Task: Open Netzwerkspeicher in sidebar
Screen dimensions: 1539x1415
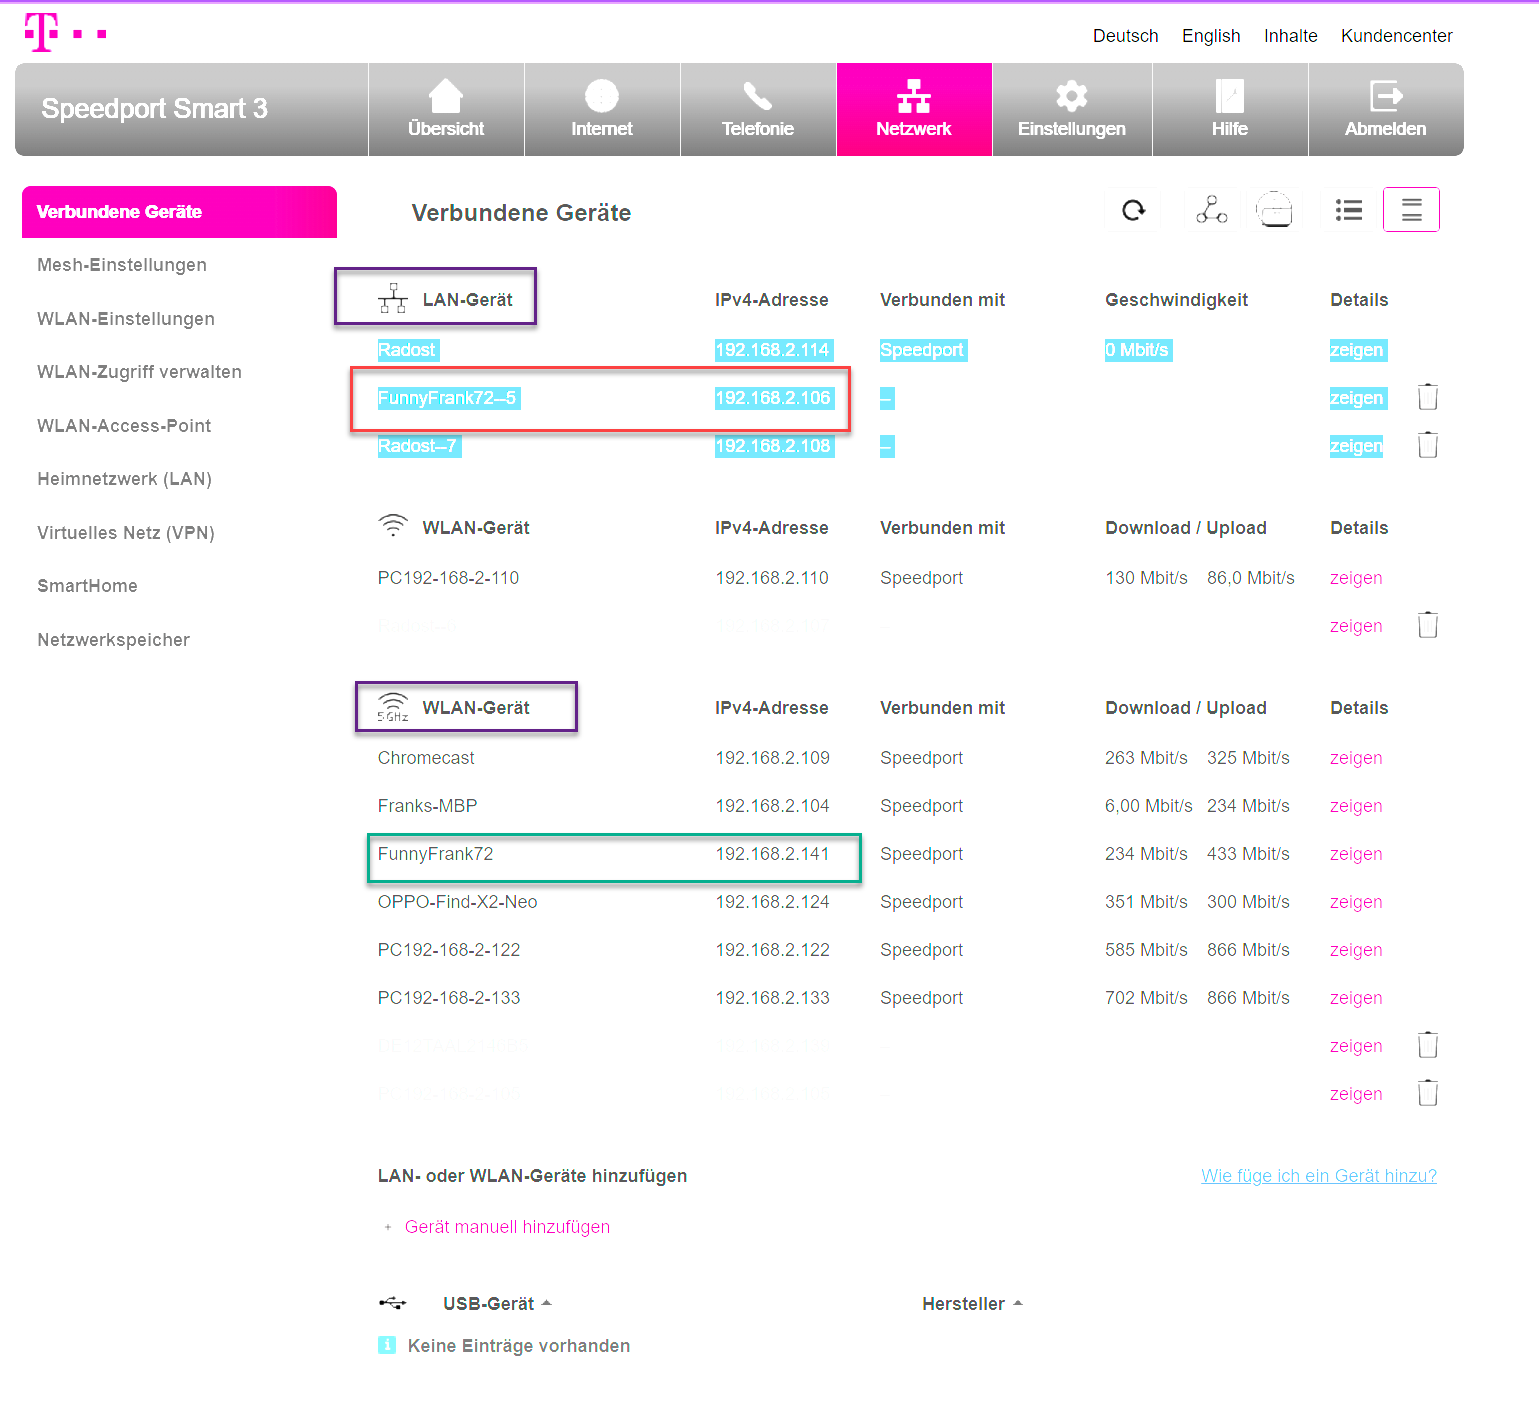Action: pyautogui.click(x=113, y=640)
